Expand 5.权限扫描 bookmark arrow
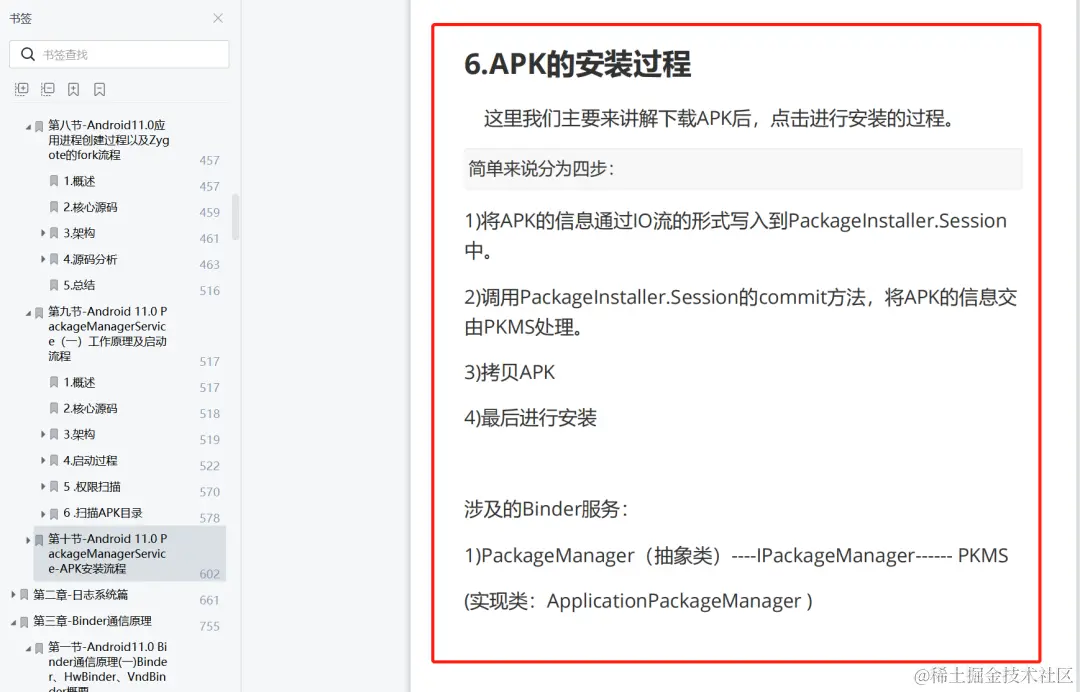This screenshot has height=692, width=1080. coord(43,487)
